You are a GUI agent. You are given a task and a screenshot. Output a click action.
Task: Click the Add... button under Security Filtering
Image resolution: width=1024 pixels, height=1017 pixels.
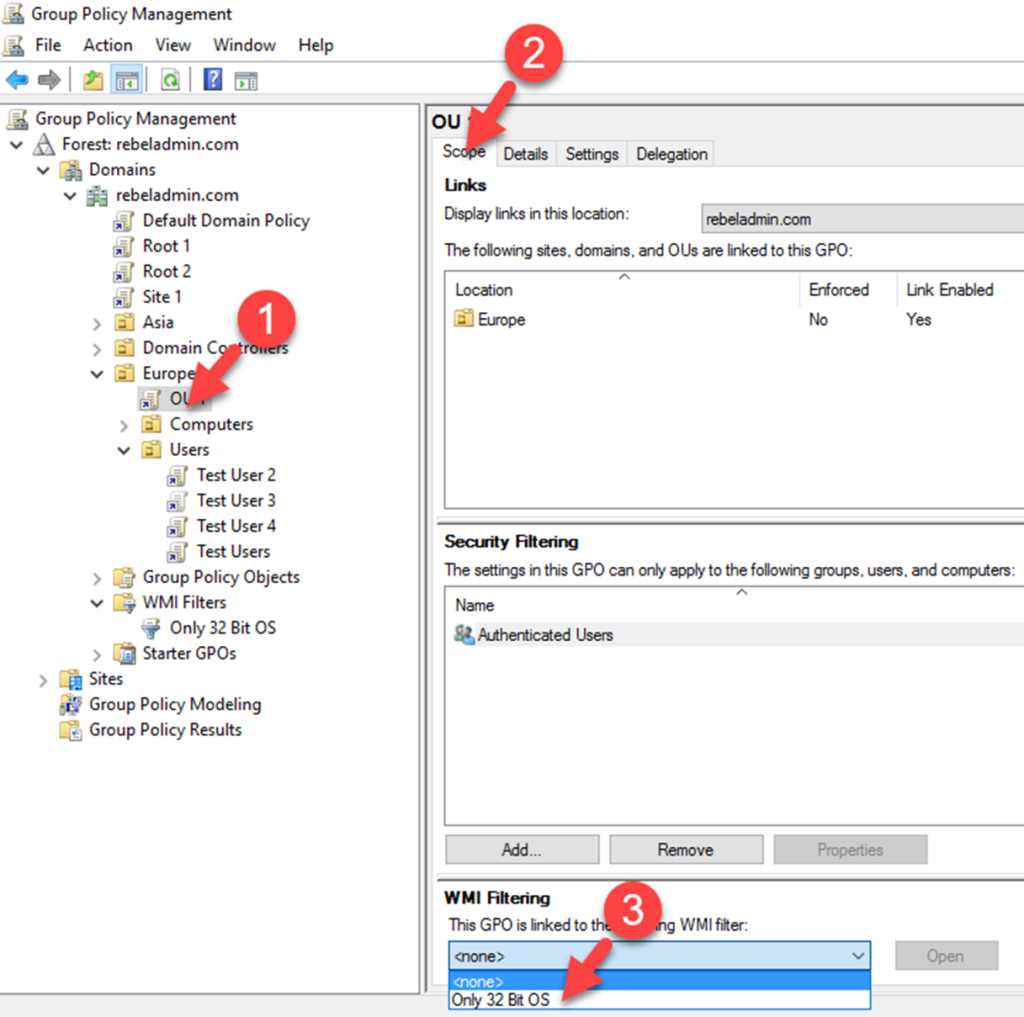(x=521, y=850)
